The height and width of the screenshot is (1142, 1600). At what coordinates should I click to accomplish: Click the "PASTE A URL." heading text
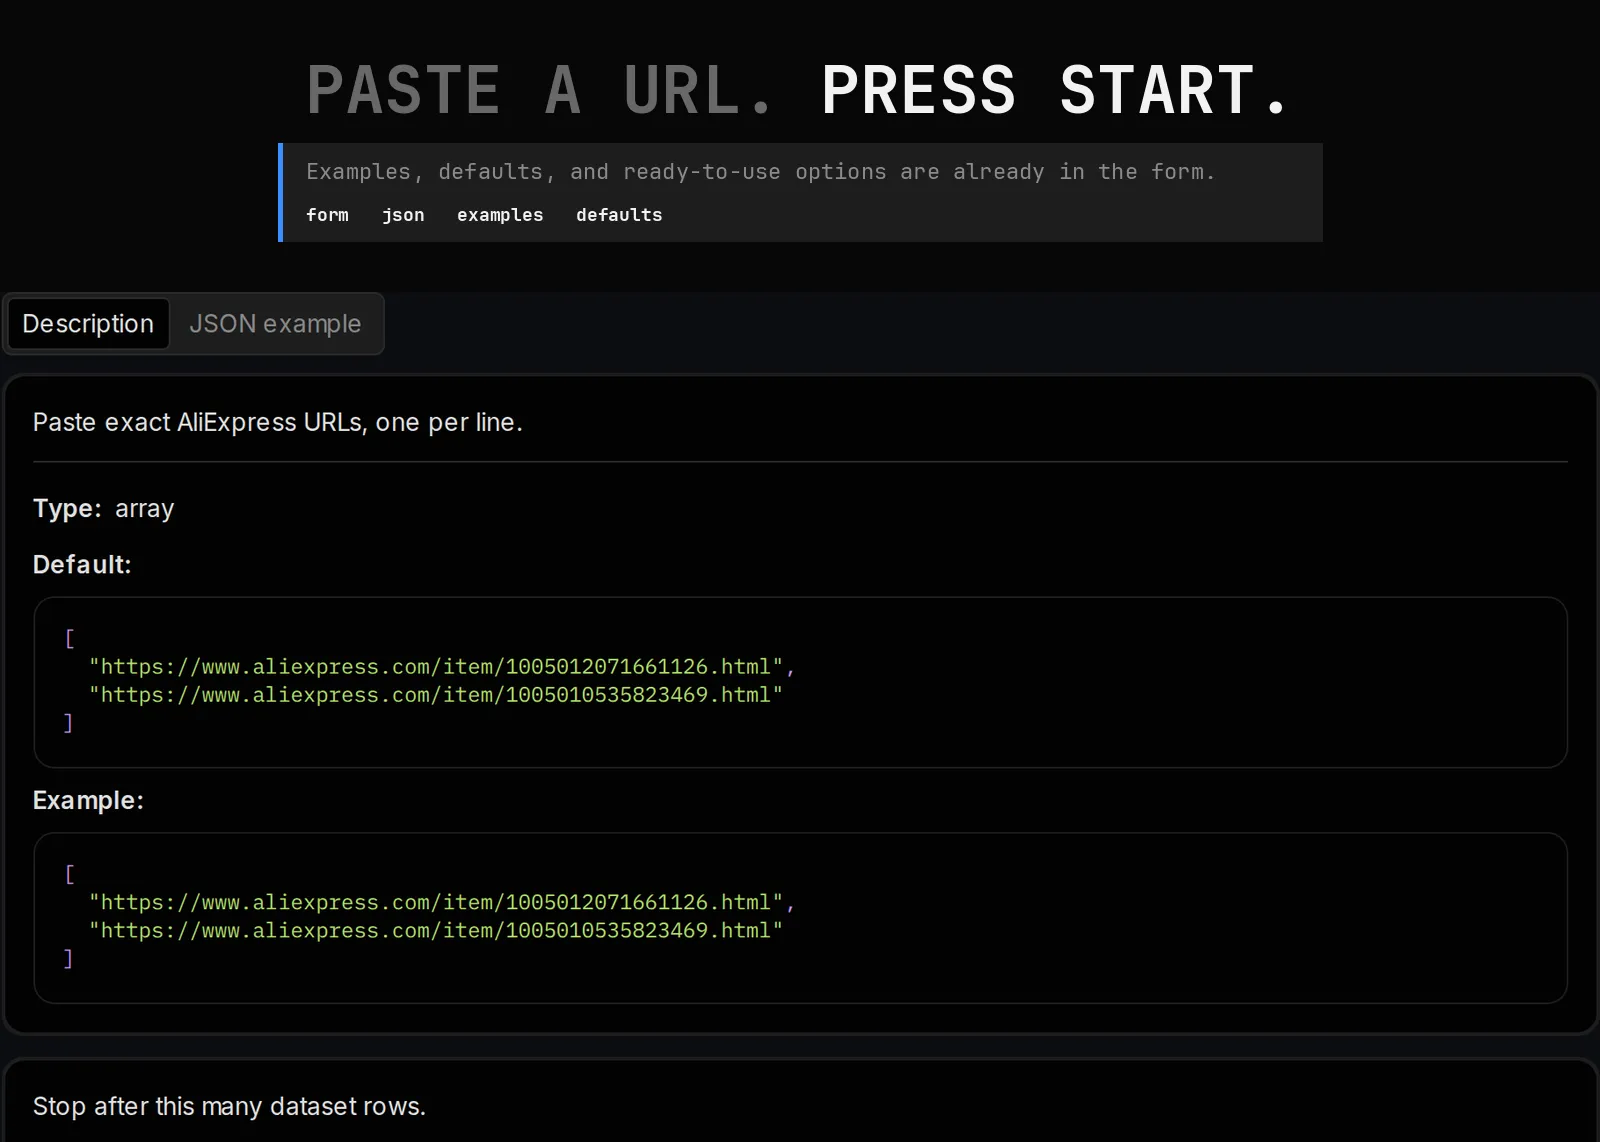coord(540,90)
